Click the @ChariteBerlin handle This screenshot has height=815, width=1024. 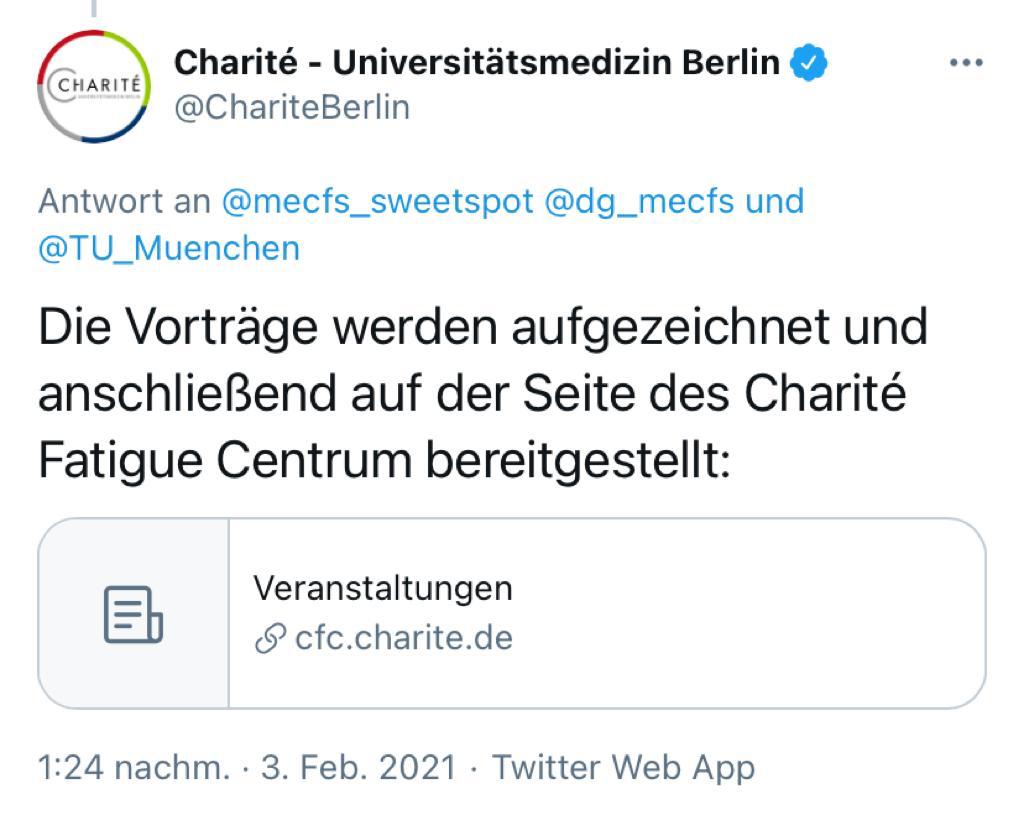[292, 107]
